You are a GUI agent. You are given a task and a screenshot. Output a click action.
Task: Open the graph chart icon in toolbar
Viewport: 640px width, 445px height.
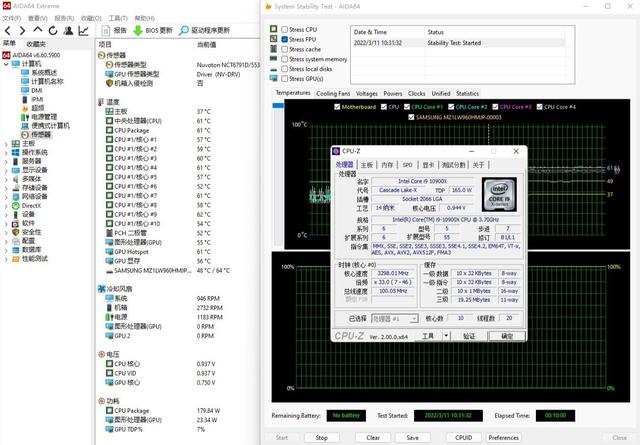[x=84, y=31]
